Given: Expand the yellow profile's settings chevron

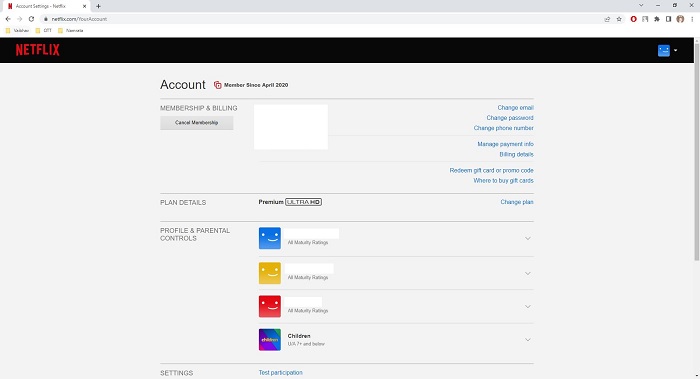Looking at the screenshot, I should click(x=528, y=273).
